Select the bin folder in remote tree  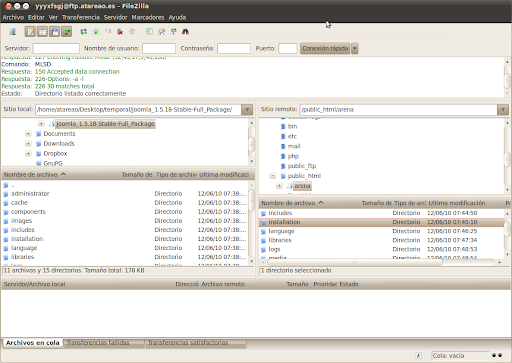pyautogui.click(x=292, y=126)
